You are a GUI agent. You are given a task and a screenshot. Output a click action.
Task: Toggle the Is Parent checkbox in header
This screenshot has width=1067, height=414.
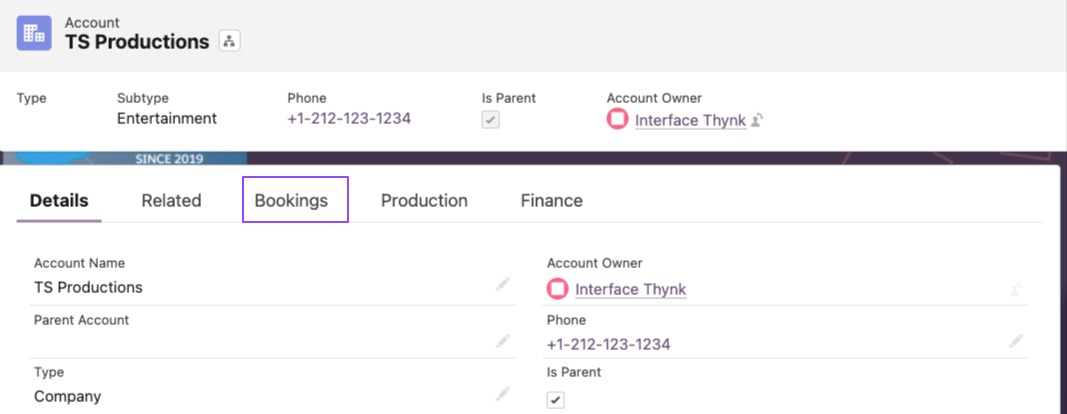coord(491,120)
